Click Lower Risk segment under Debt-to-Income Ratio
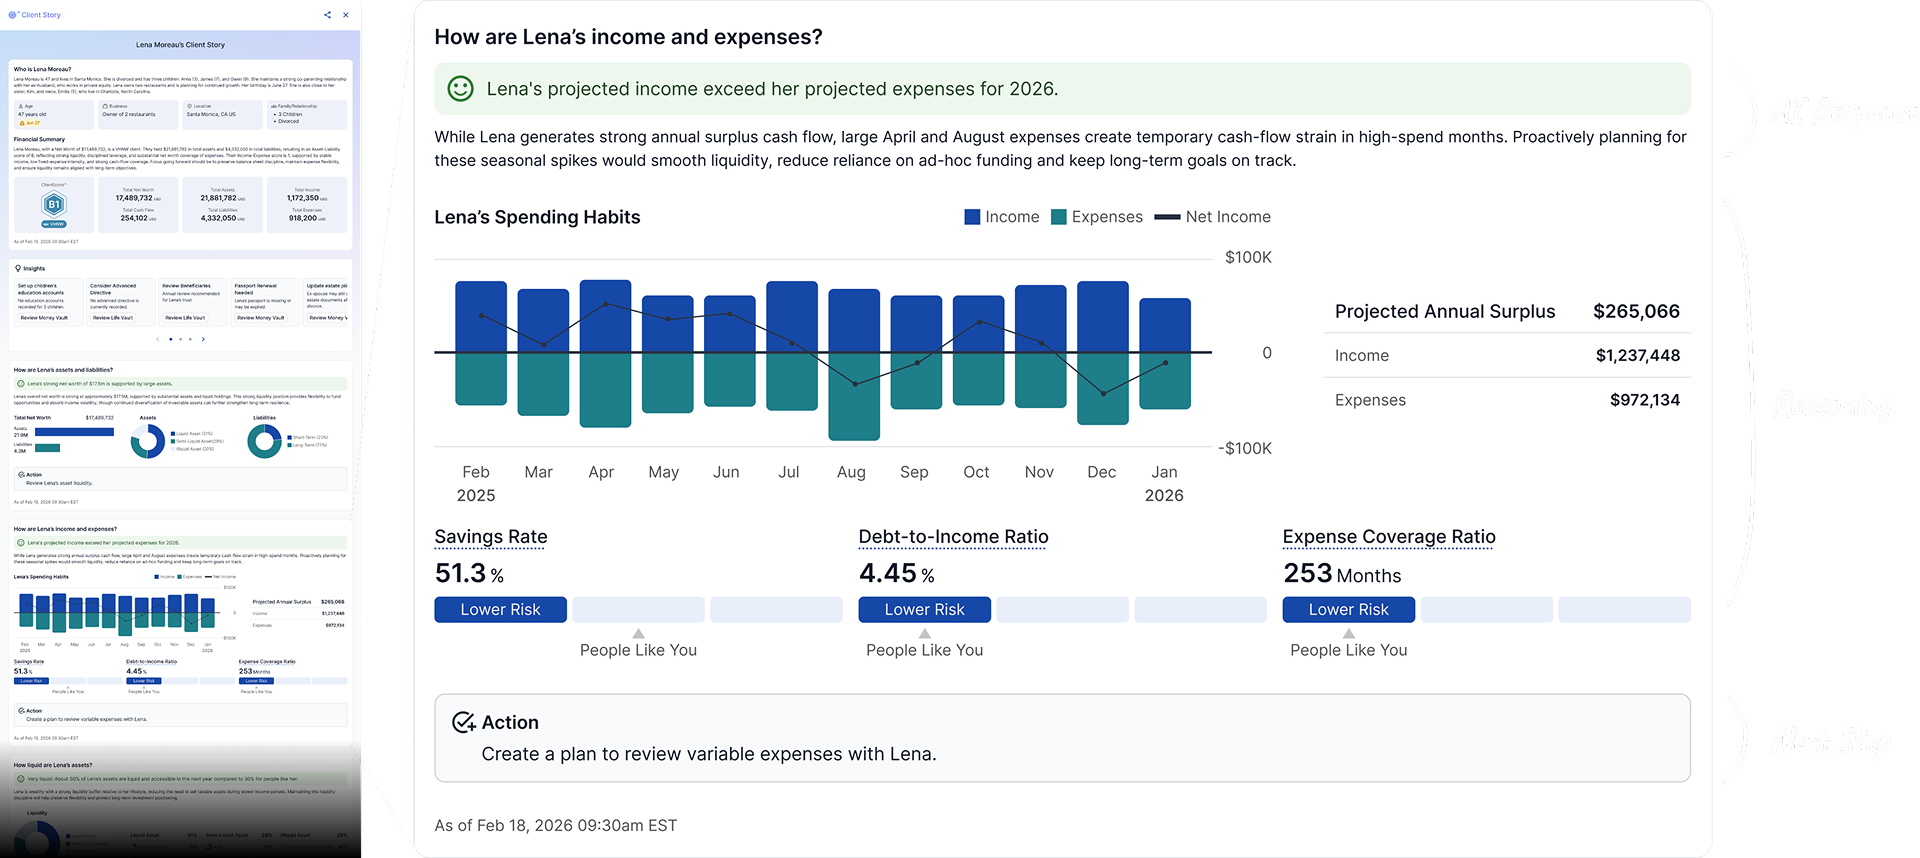The image size is (1920, 858). 924,610
